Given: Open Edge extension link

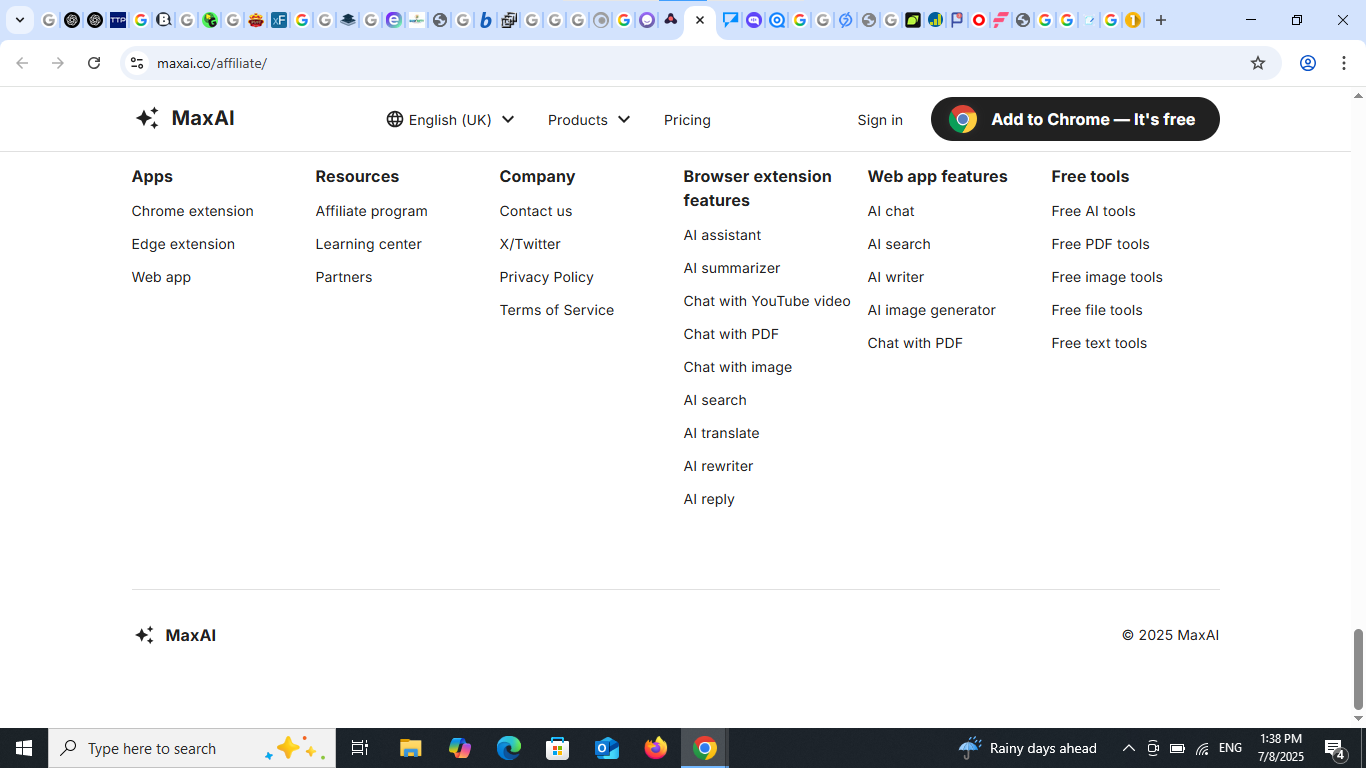Looking at the screenshot, I should click(x=183, y=244).
